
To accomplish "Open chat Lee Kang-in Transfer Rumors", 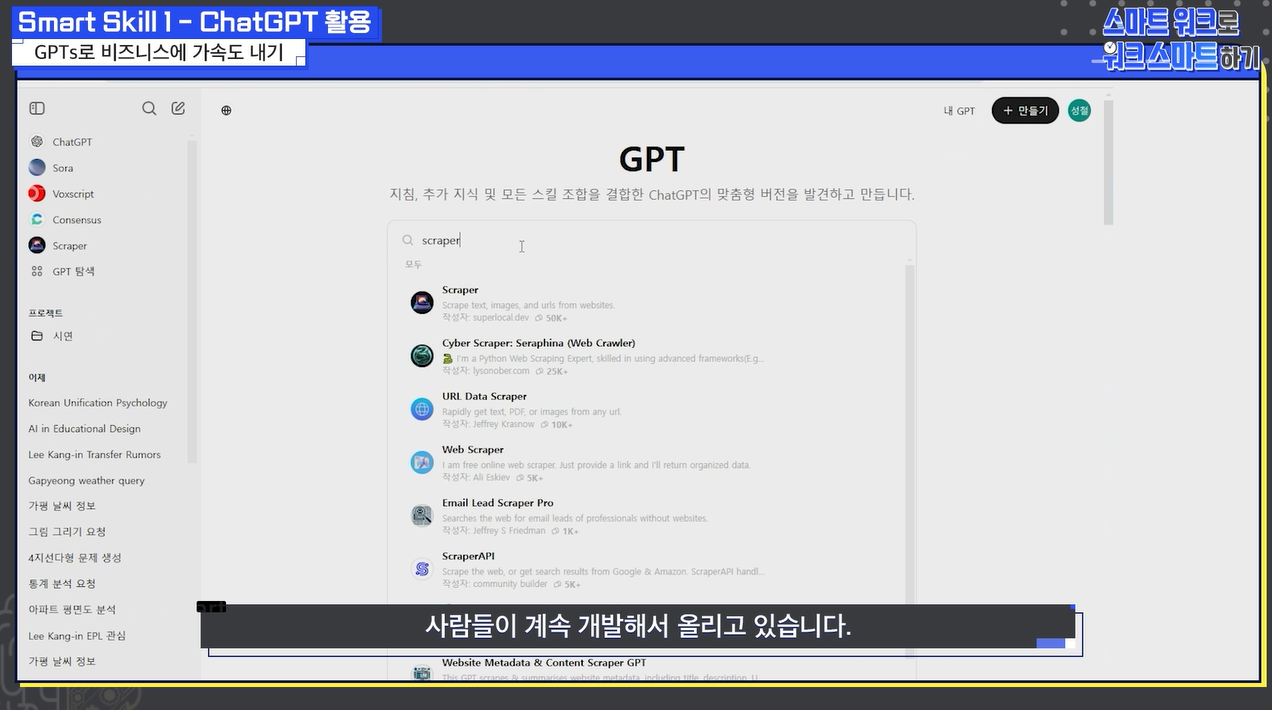I will click(x=94, y=455).
